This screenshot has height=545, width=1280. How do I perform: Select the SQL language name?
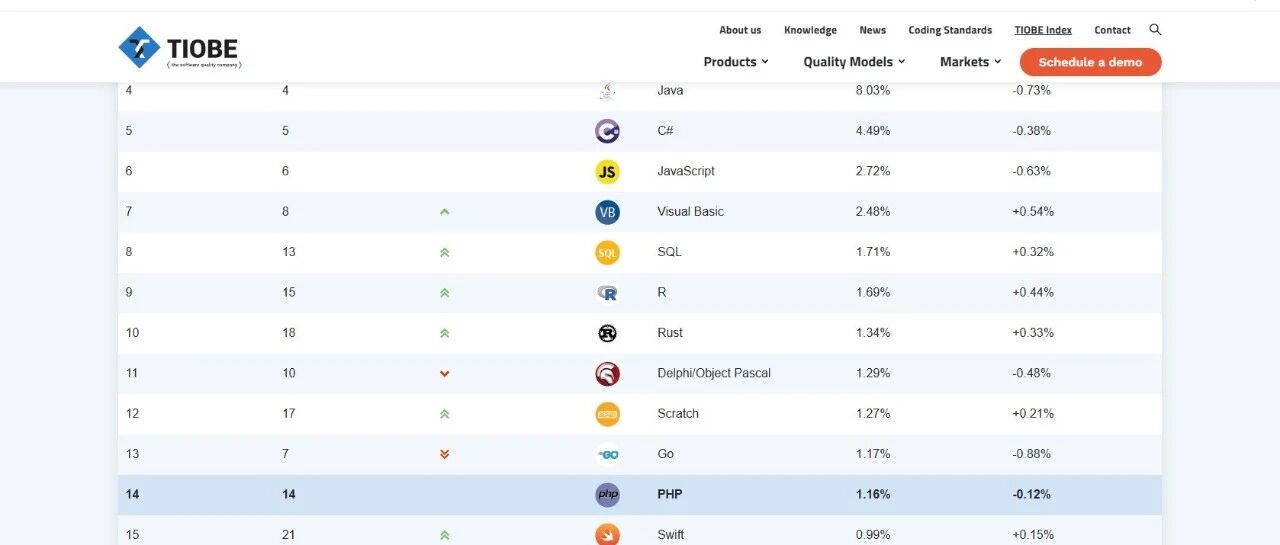[x=669, y=252]
